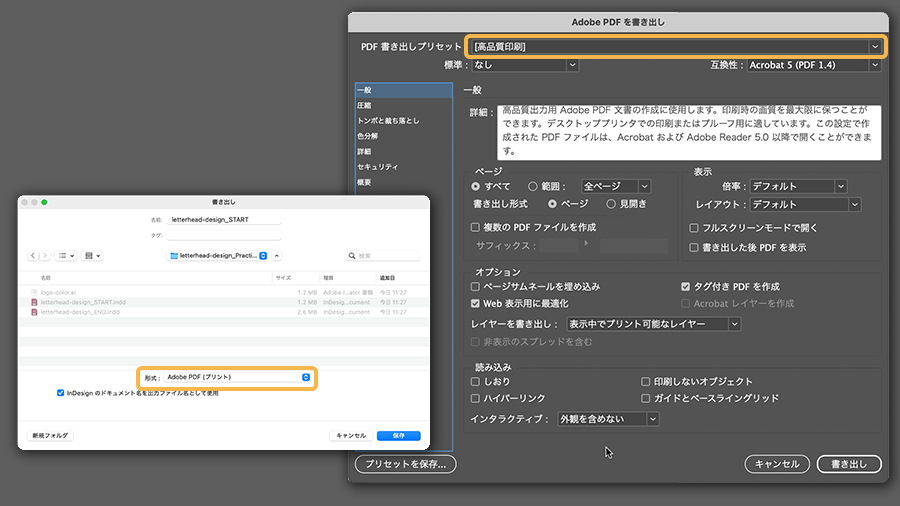Screen dimensions: 900x506
Task: Toggle 'InDesign のドキュメント名を出力ファイル名として使用' checkbox
Action: pyautogui.click(x=60, y=393)
